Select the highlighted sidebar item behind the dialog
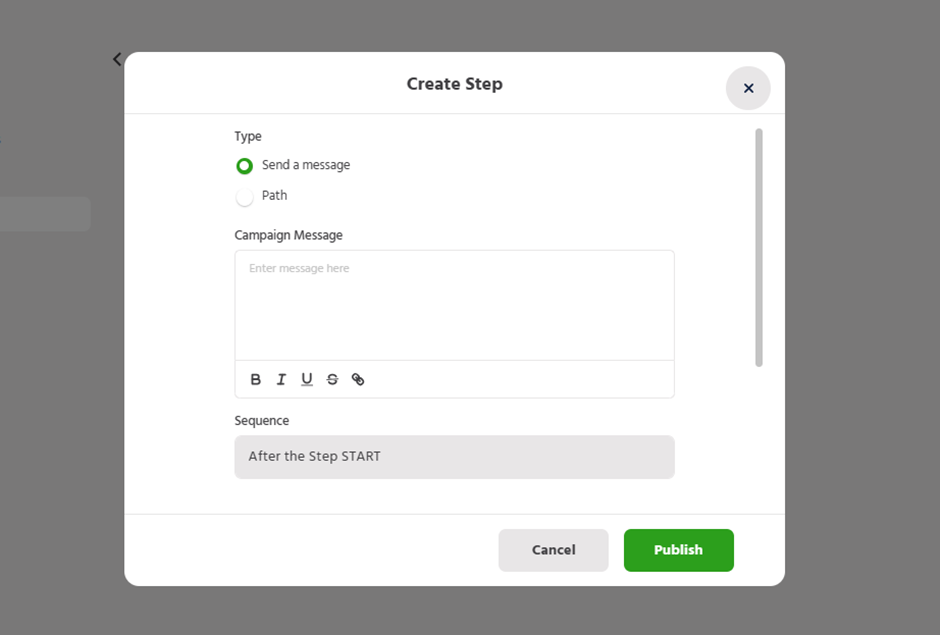 click(45, 214)
